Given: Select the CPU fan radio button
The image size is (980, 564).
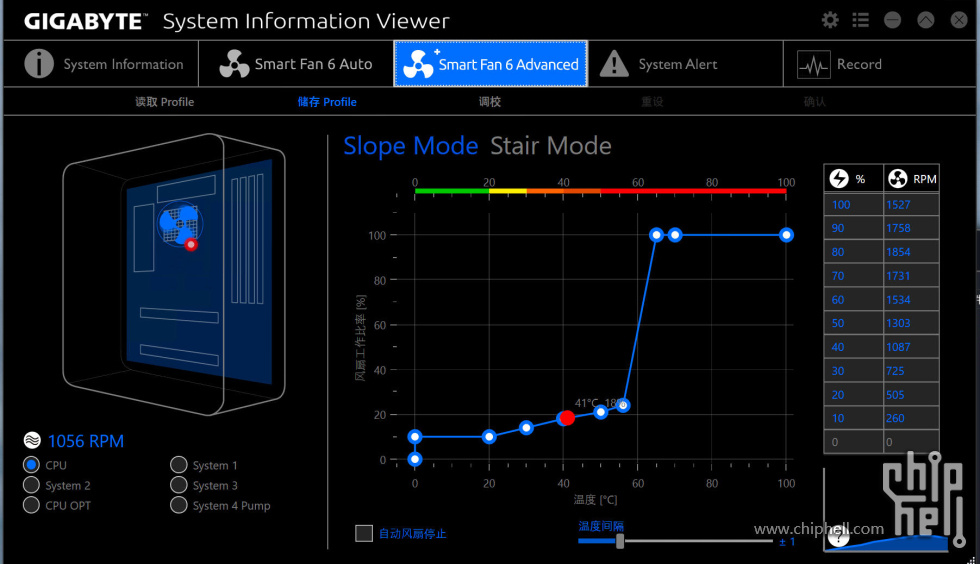Looking at the screenshot, I should [x=31, y=465].
